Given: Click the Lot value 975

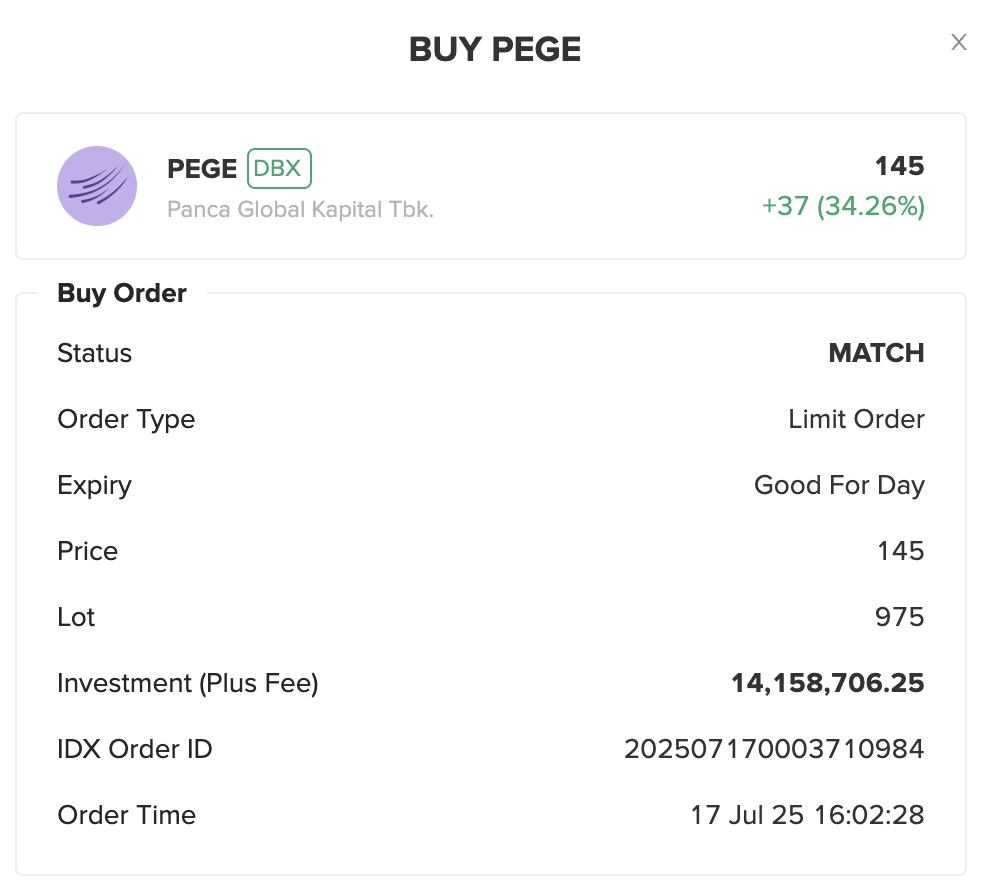Looking at the screenshot, I should (x=900, y=617).
